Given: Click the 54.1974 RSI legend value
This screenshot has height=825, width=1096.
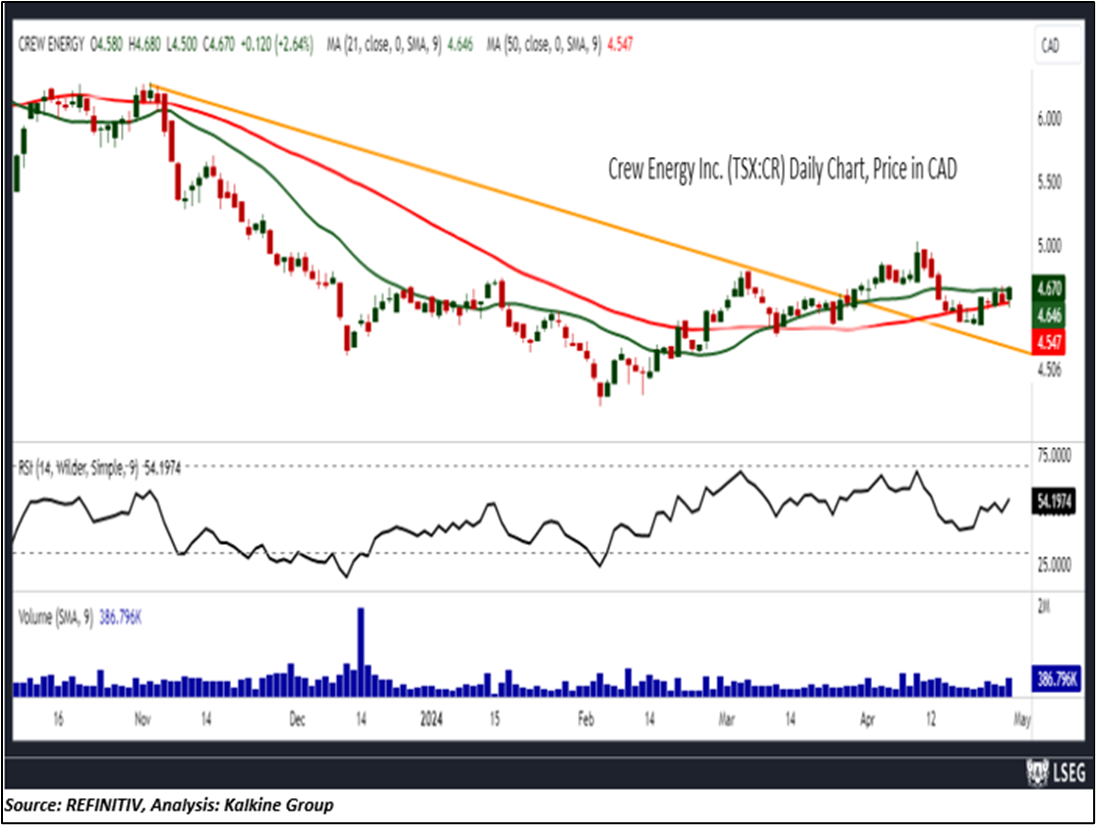Looking at the screenshot, I should pyautogui.click(x=162, y=468).
